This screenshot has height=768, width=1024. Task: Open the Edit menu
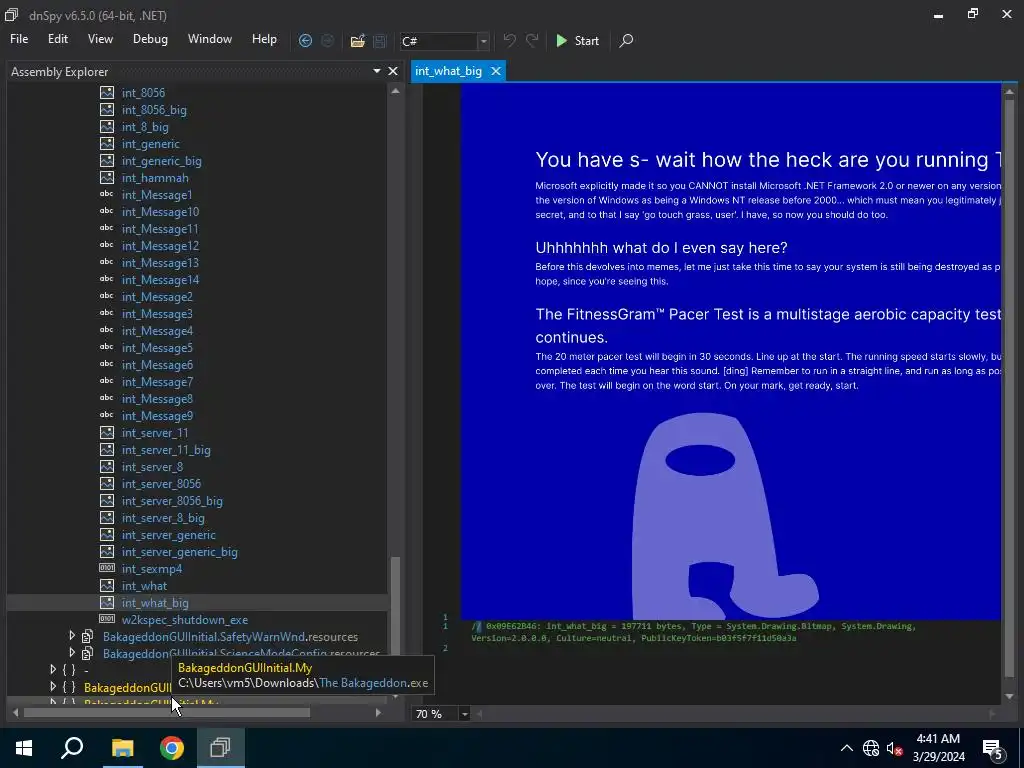click(x=57, y=39)
